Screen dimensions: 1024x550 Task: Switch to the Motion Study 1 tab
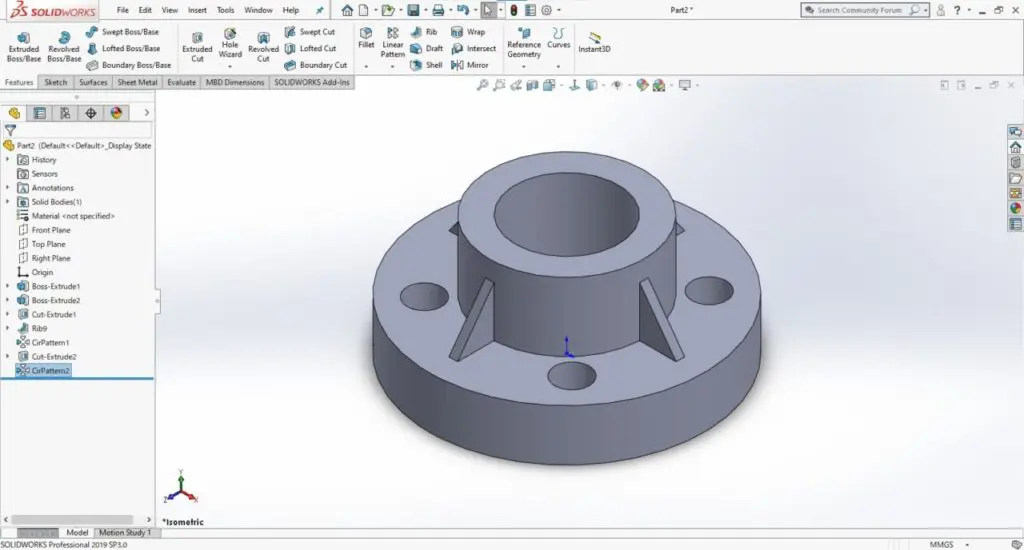(125, 533)
